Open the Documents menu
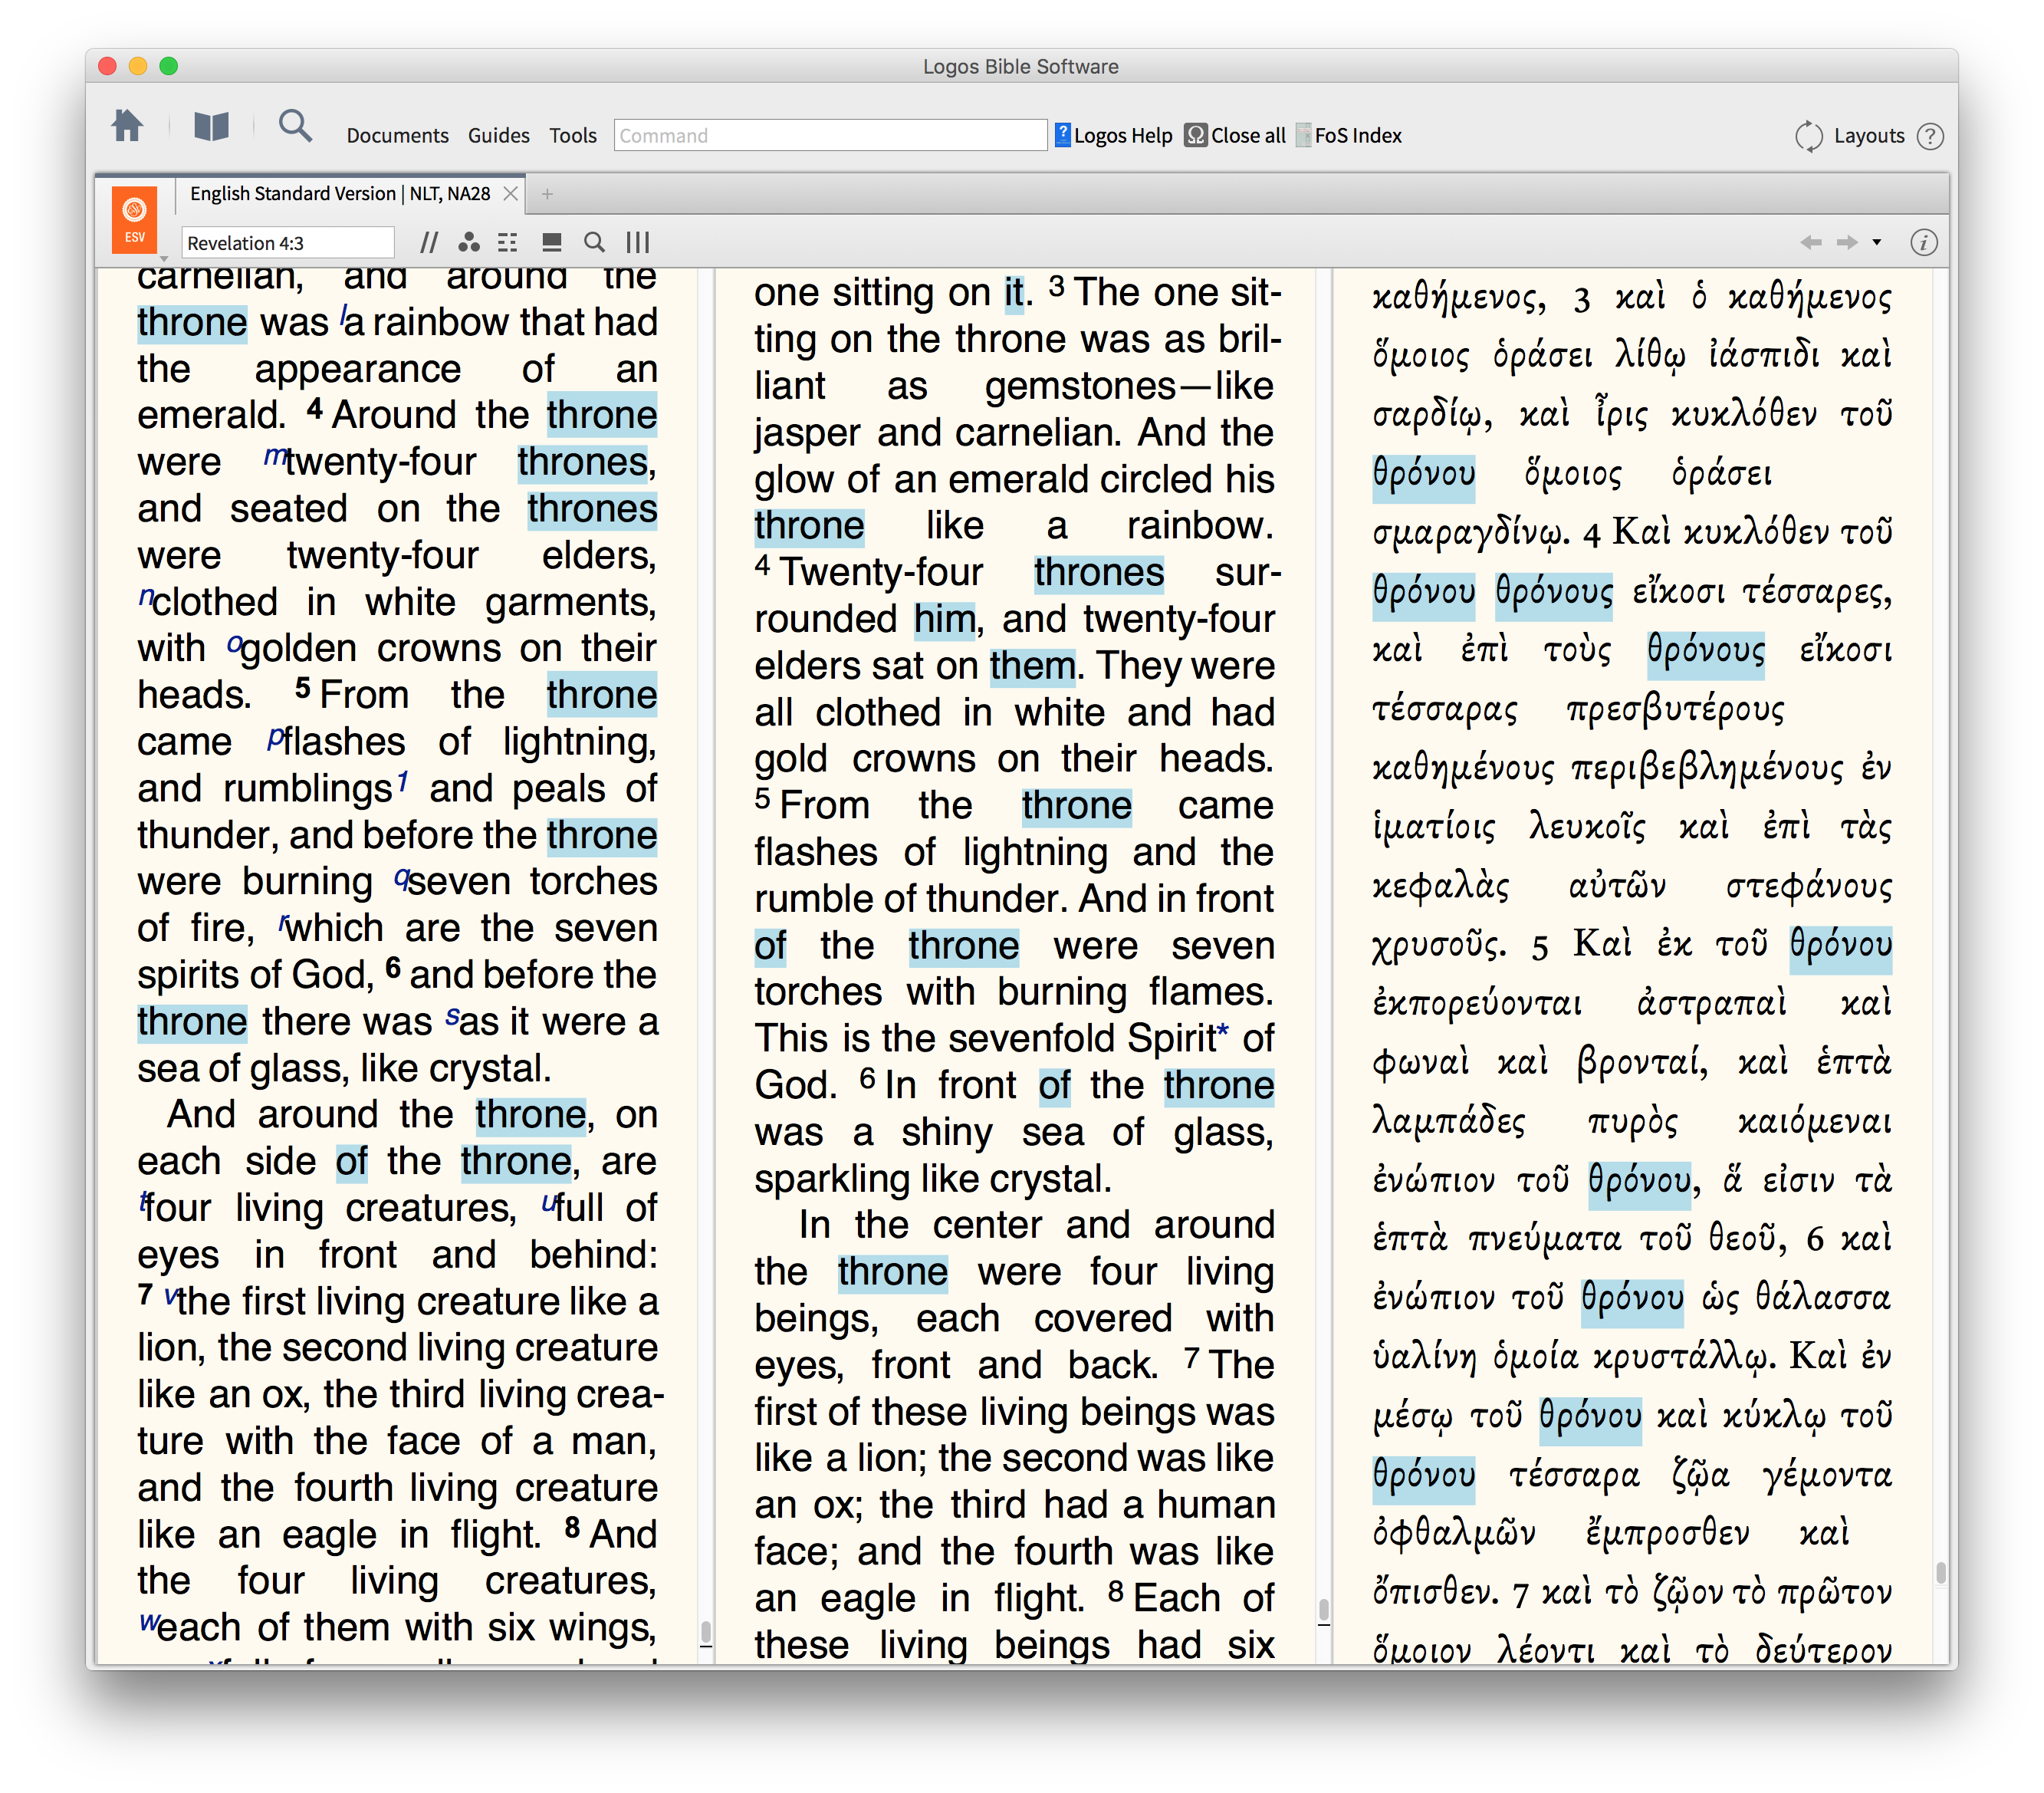This screenshot has width=2044, height=1793. click(397, 136)
